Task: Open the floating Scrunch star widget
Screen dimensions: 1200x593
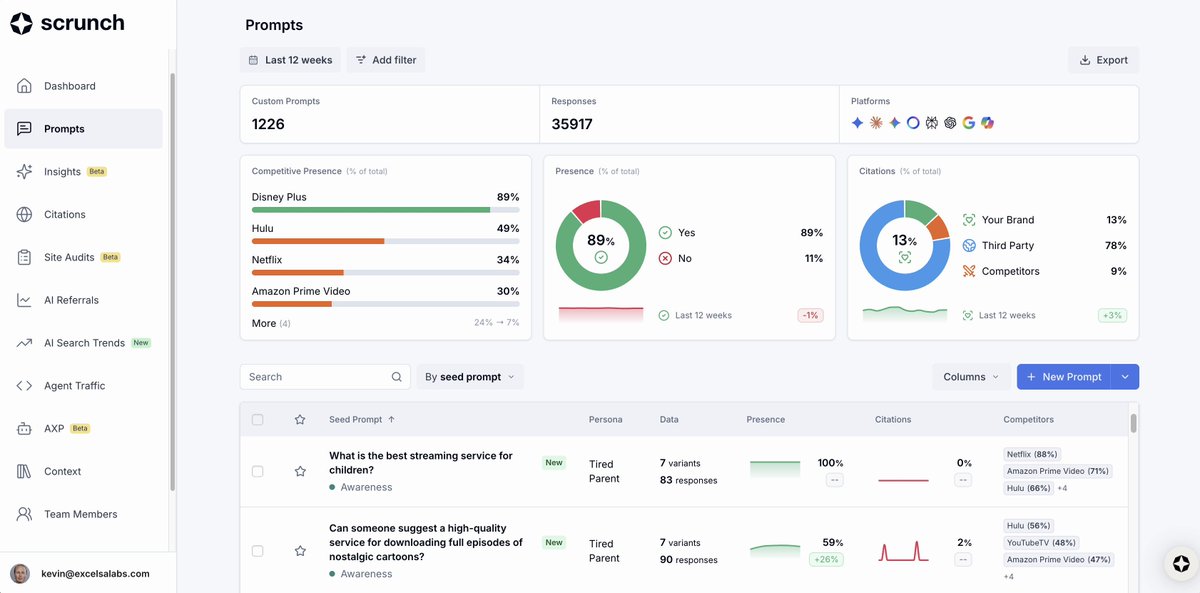Action: pyautogui.click(x=1181, y=564)
